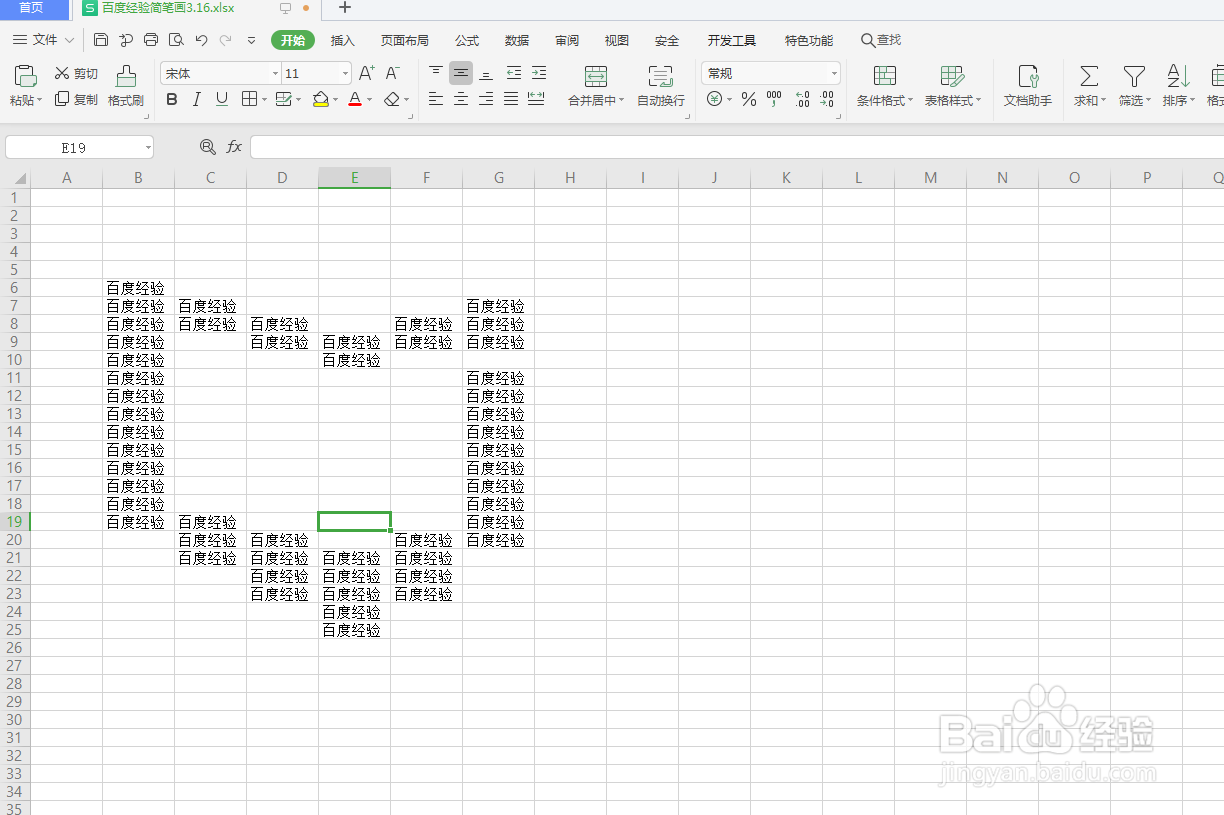Switch to the Page Layout (页面布局) tab

[x=405, y=40]
